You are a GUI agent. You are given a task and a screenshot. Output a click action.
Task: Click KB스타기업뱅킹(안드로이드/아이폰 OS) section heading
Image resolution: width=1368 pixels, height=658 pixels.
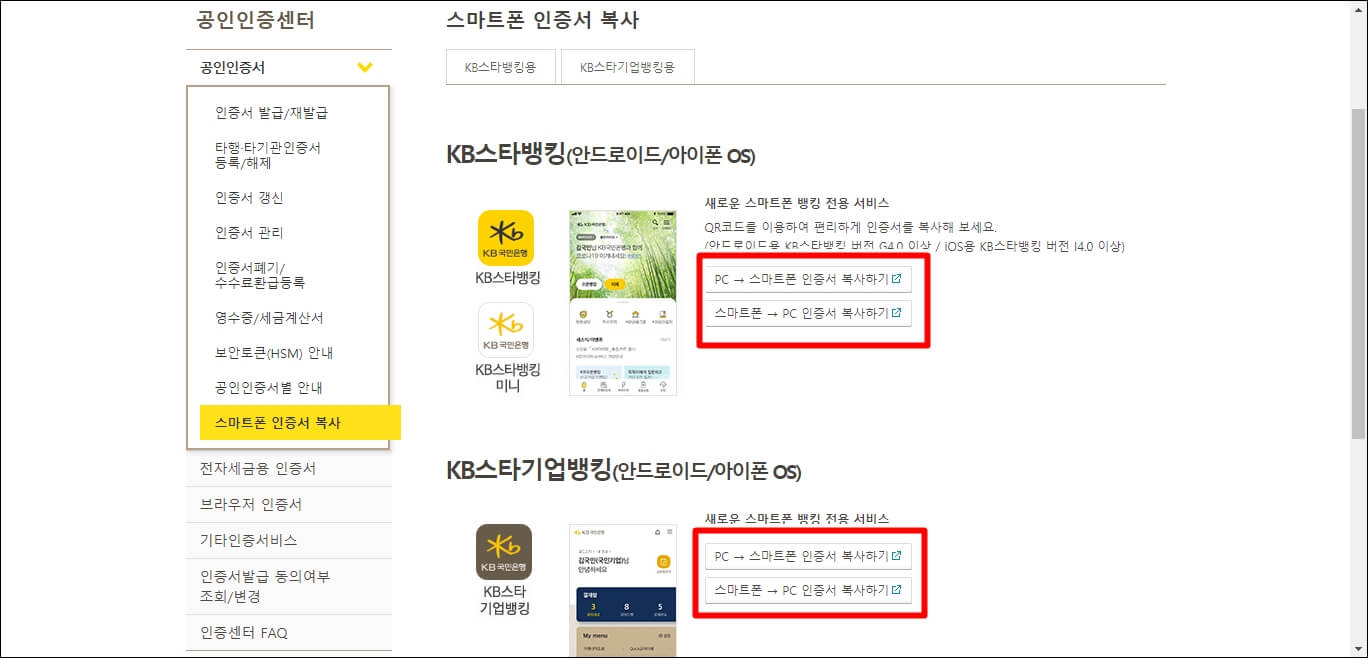point(623,469)
